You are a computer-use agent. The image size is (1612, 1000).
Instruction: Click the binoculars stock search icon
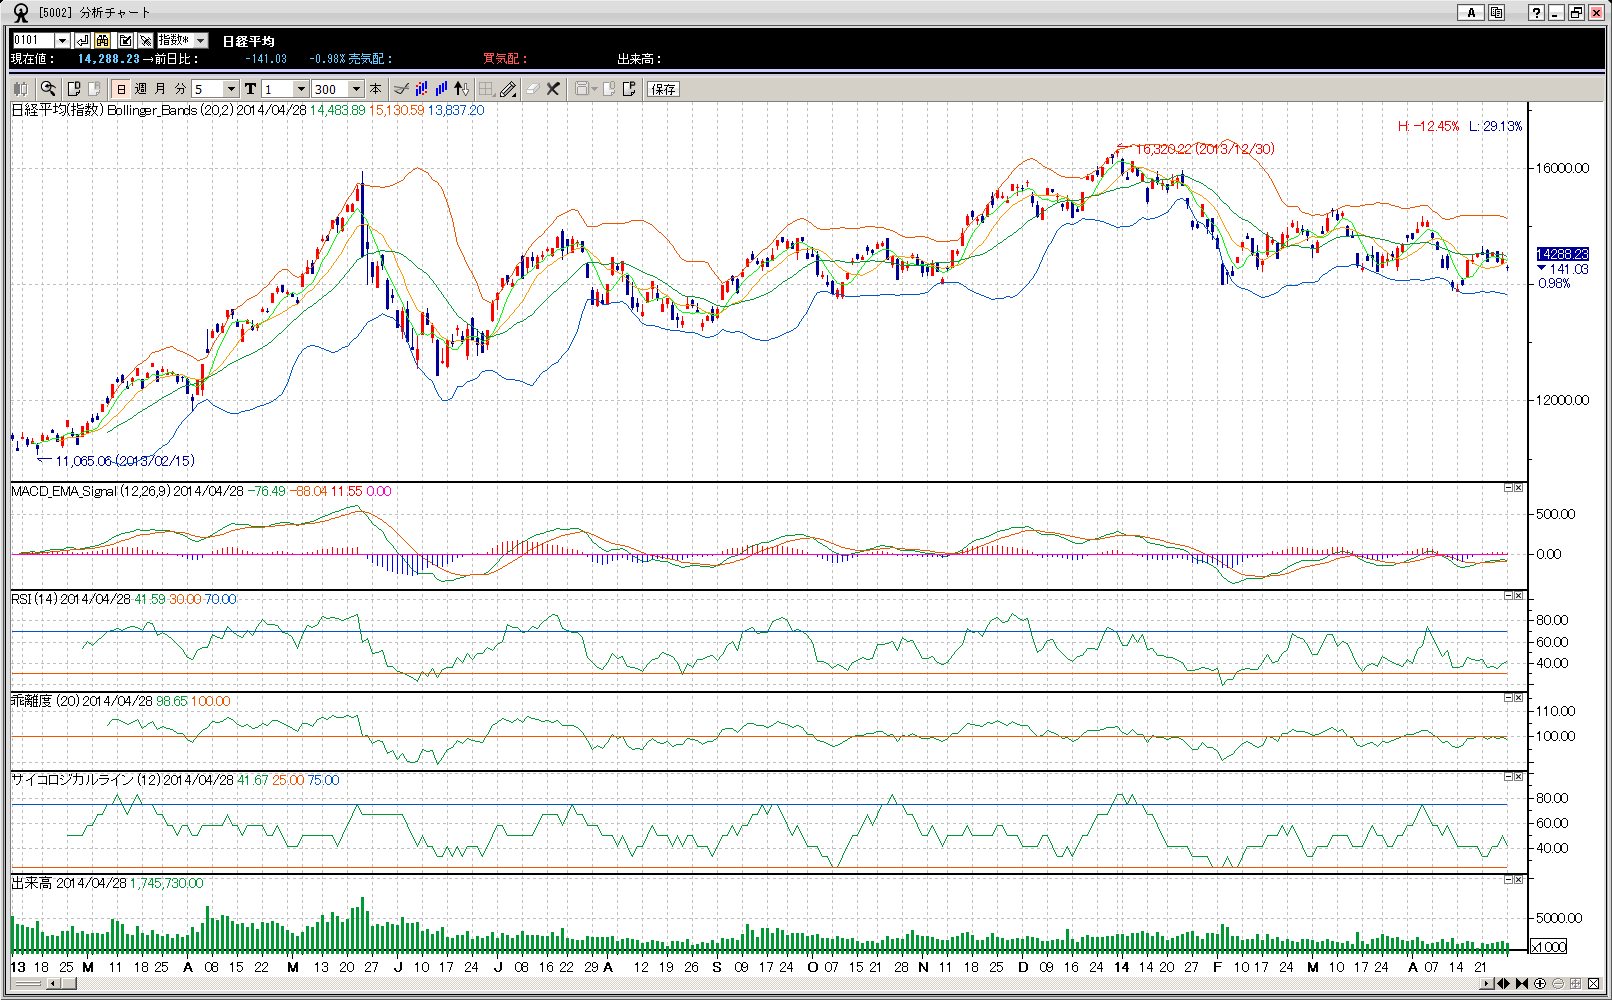103,40
